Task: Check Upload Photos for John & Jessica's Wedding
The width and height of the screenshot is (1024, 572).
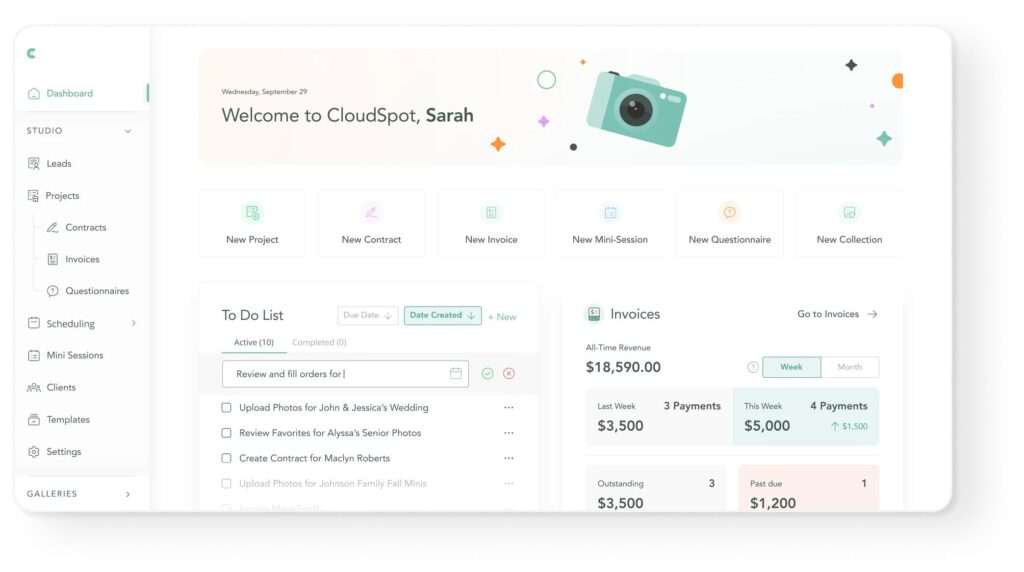Action: [226, 407]
